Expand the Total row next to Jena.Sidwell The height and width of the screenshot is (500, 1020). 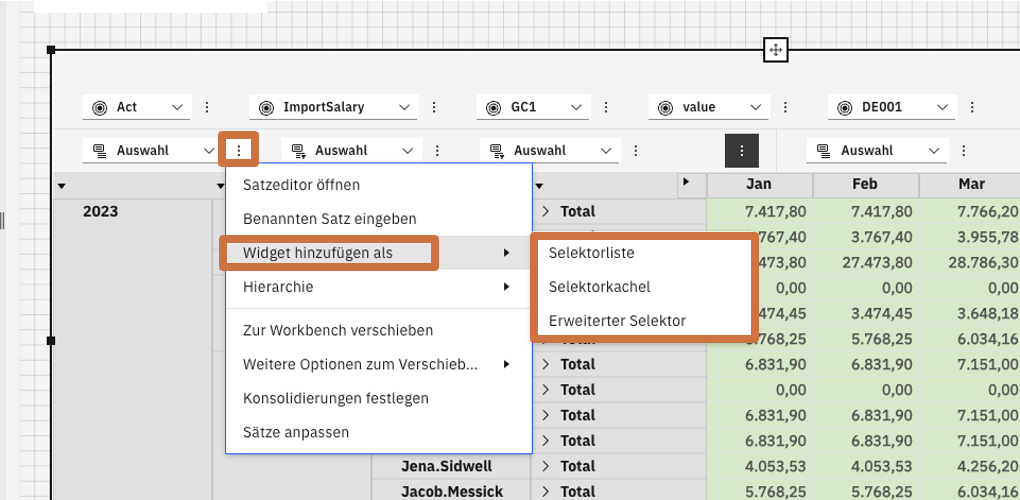546,466
